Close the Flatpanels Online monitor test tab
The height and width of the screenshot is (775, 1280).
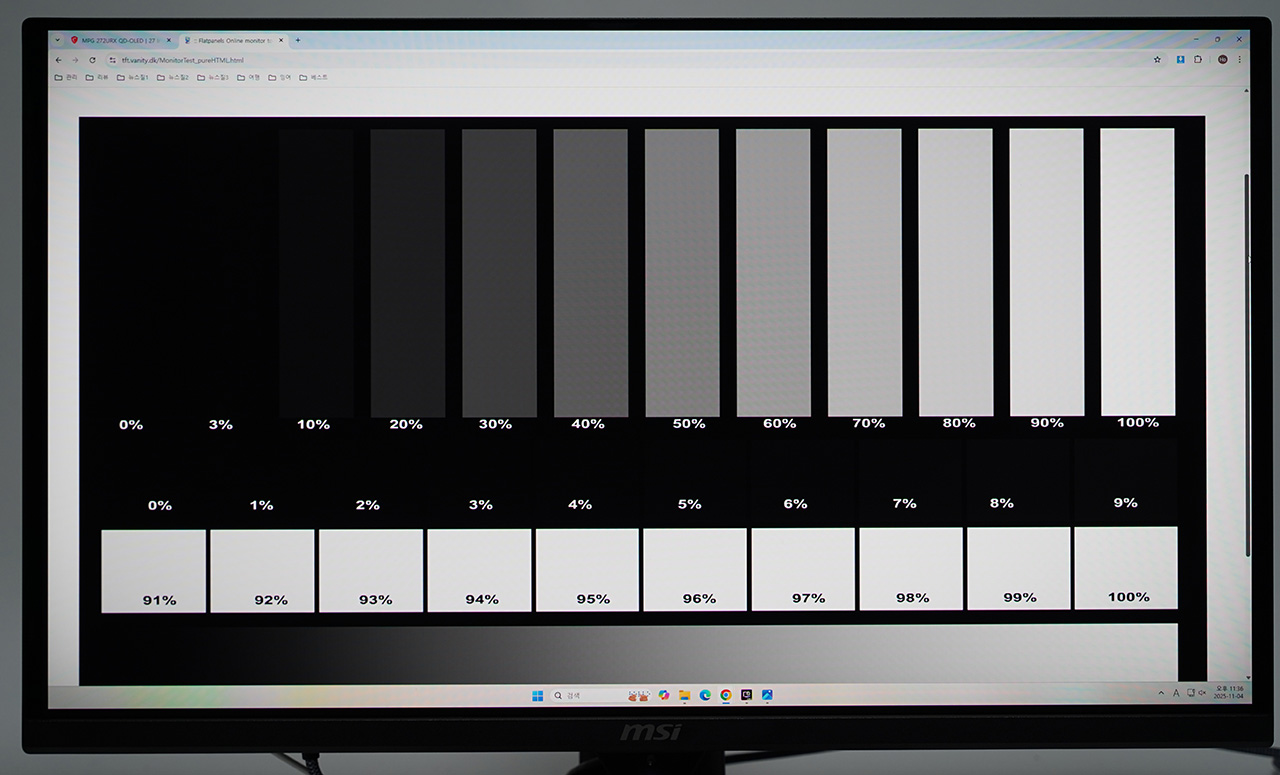pyautogui.click(x=281, y=40)
